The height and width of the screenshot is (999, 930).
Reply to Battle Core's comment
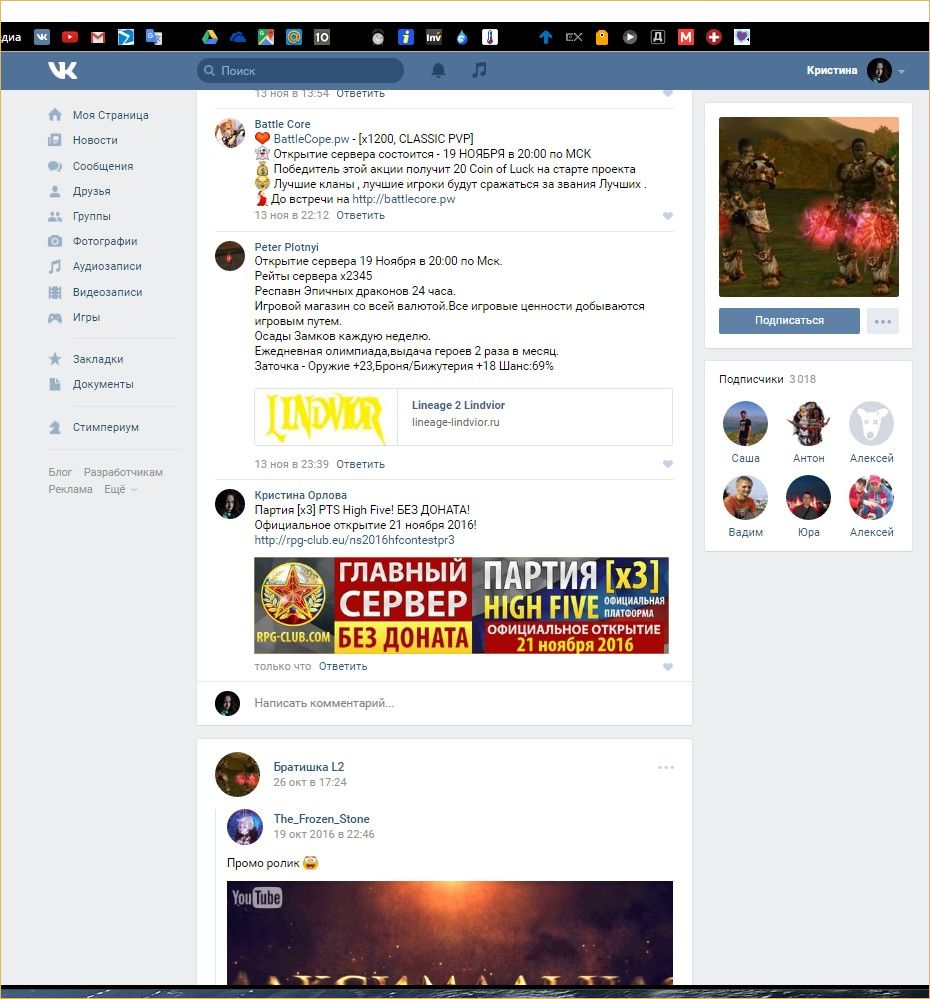coord(361,215)
